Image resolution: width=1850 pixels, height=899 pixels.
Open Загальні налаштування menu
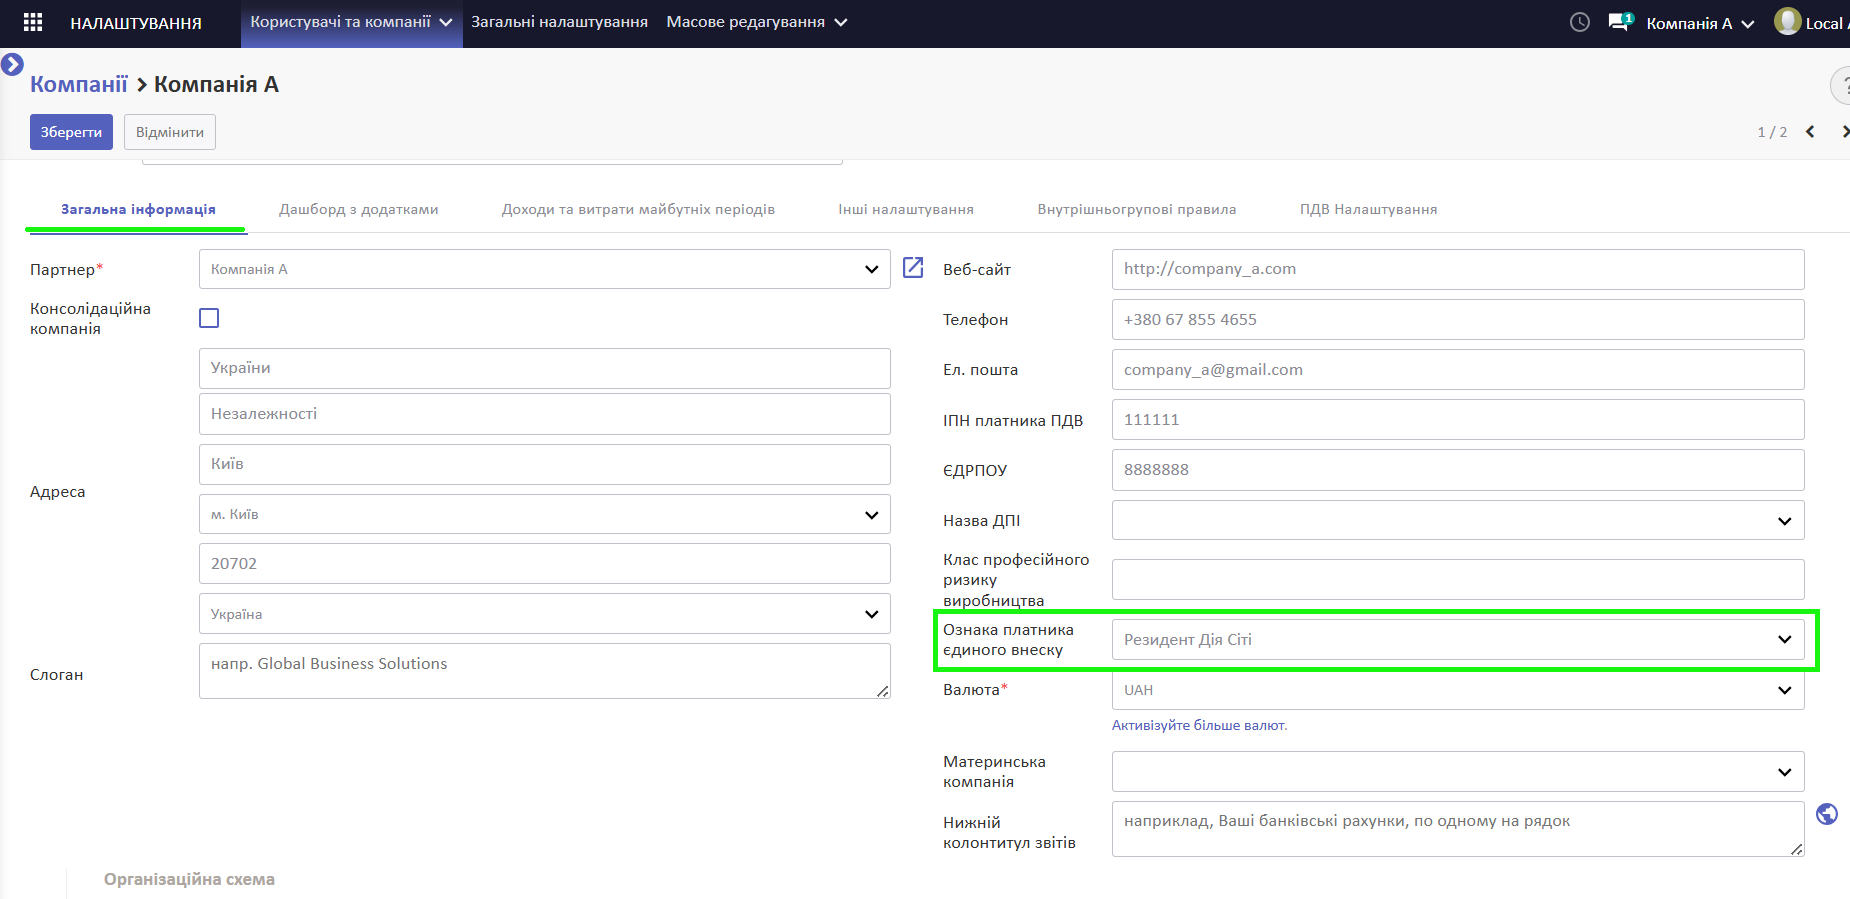tap(559, 22)
